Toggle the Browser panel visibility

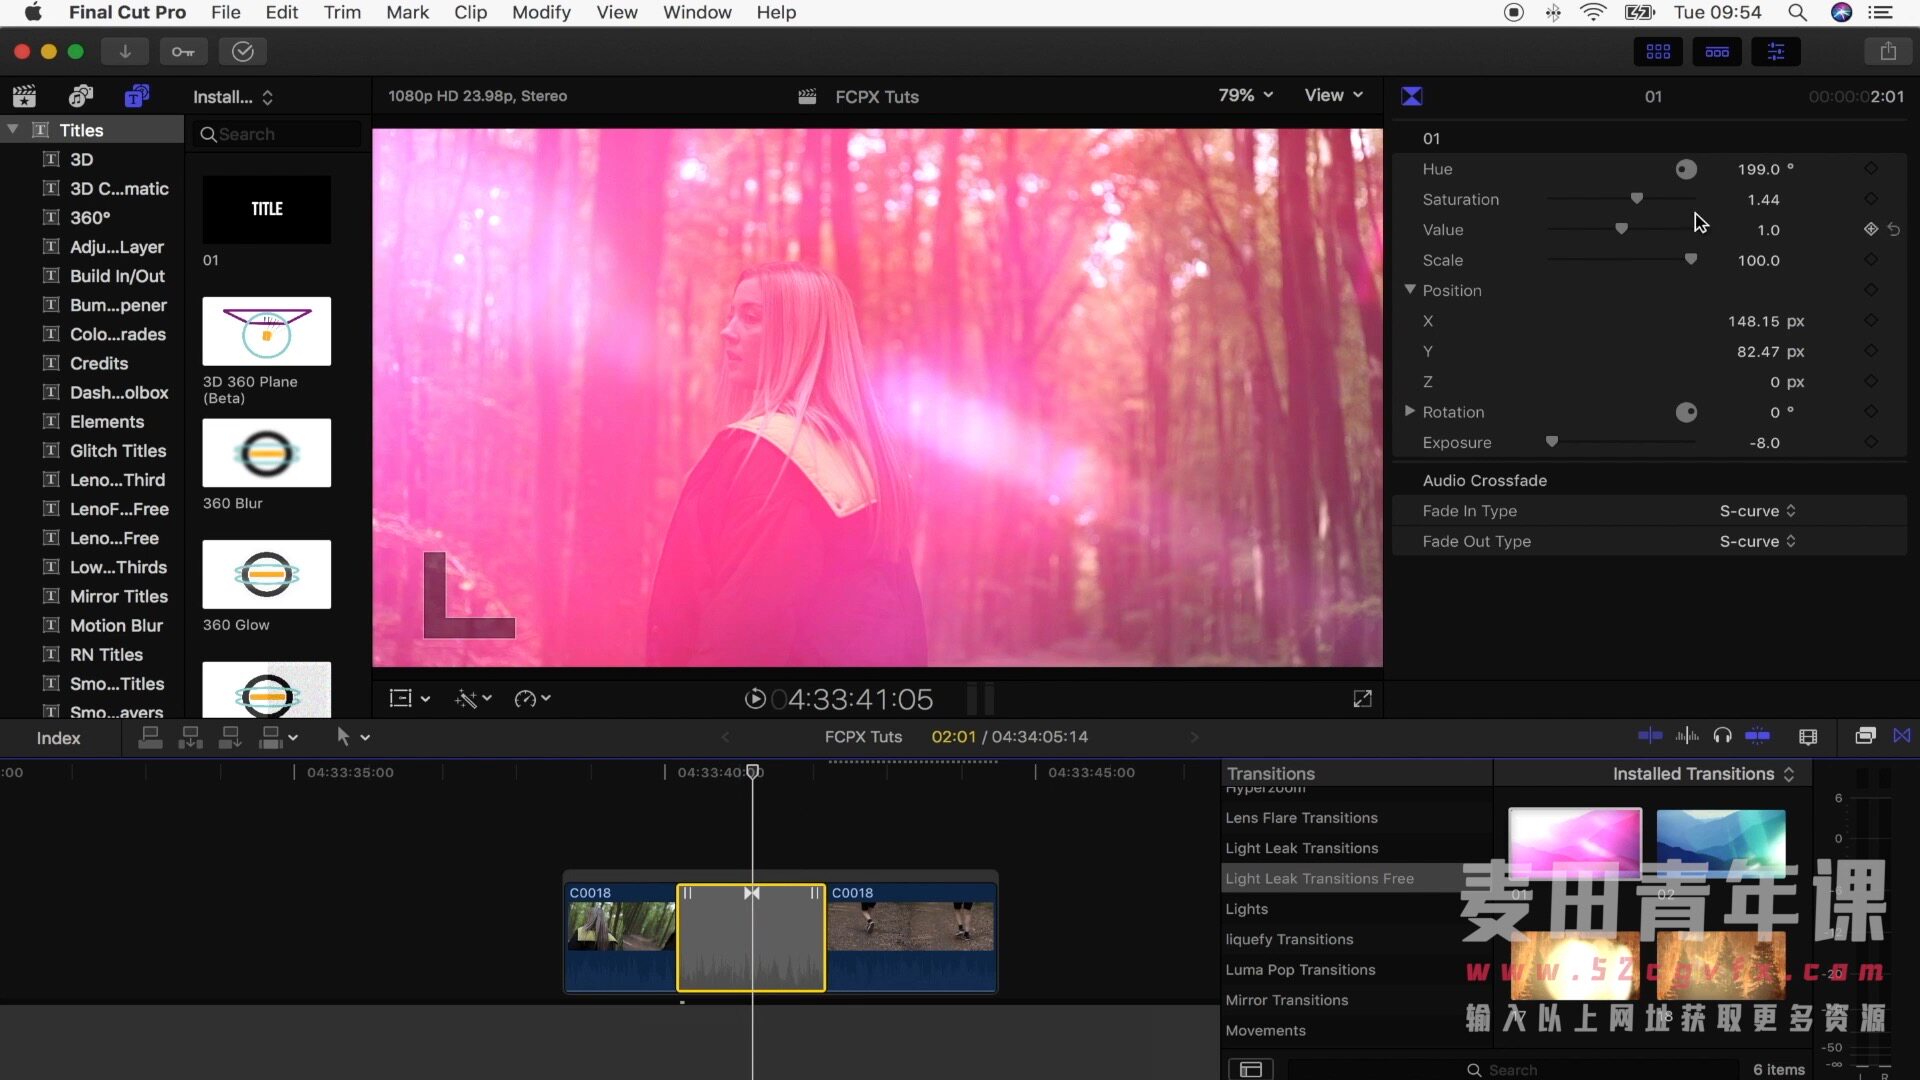(x=1658, y=51)
